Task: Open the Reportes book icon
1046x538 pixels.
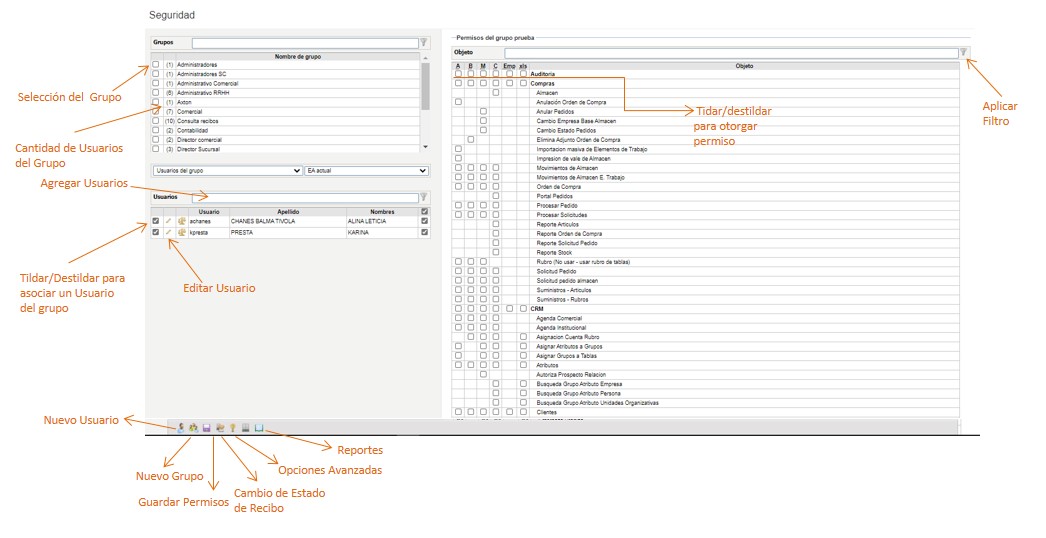Action: (258, 428)
